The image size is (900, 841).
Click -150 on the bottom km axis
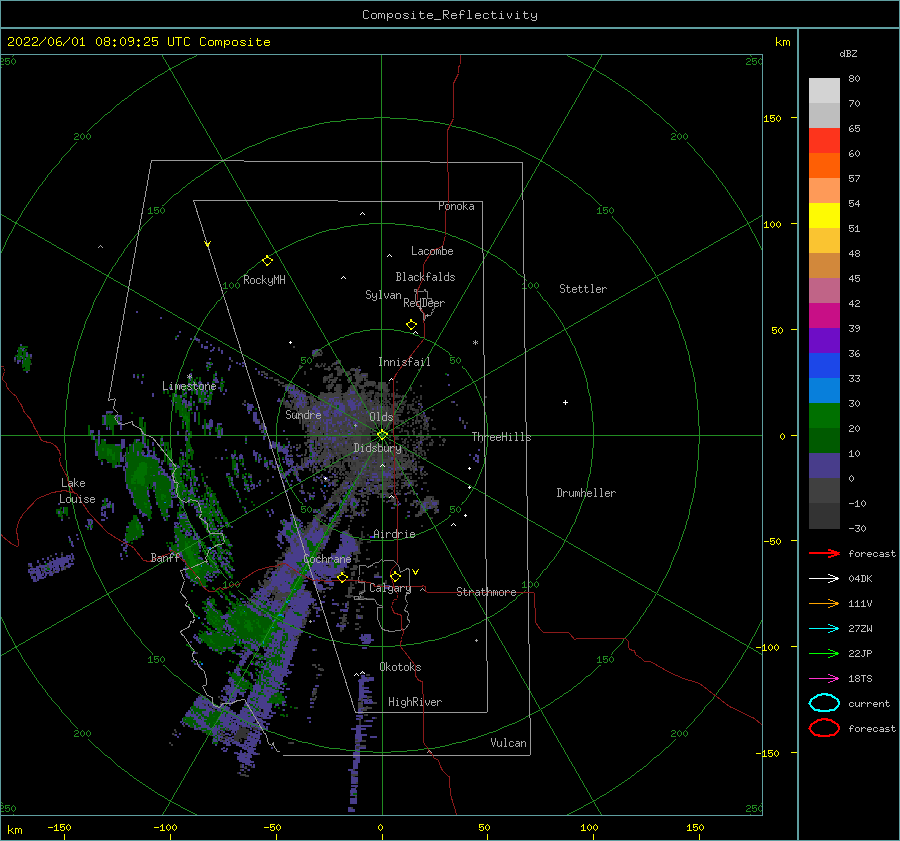pos(59,827)
